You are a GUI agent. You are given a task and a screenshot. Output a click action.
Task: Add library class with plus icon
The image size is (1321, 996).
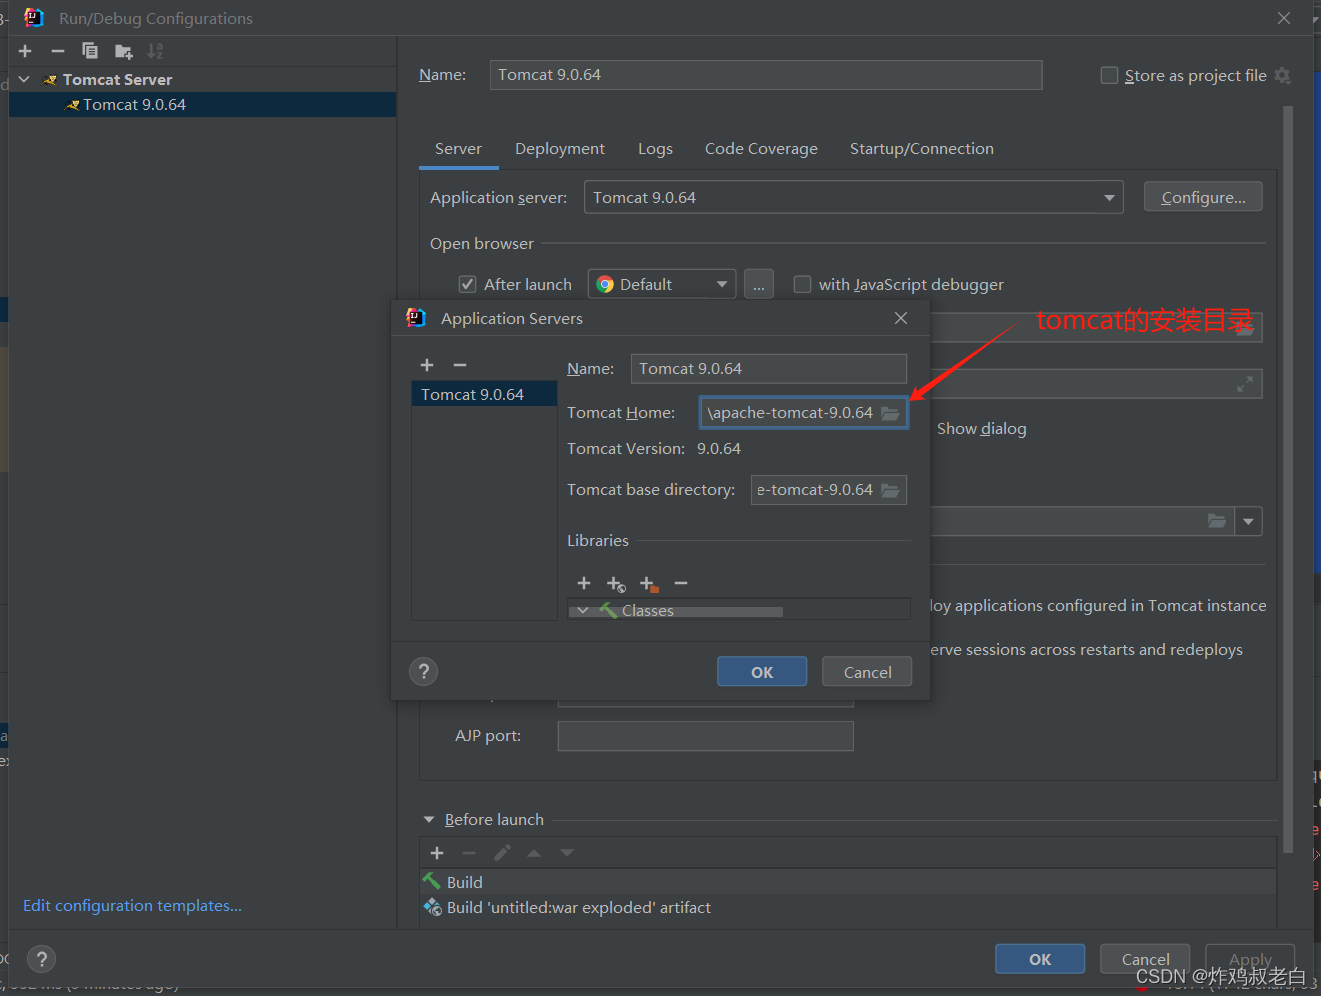(x=584, y=583)
